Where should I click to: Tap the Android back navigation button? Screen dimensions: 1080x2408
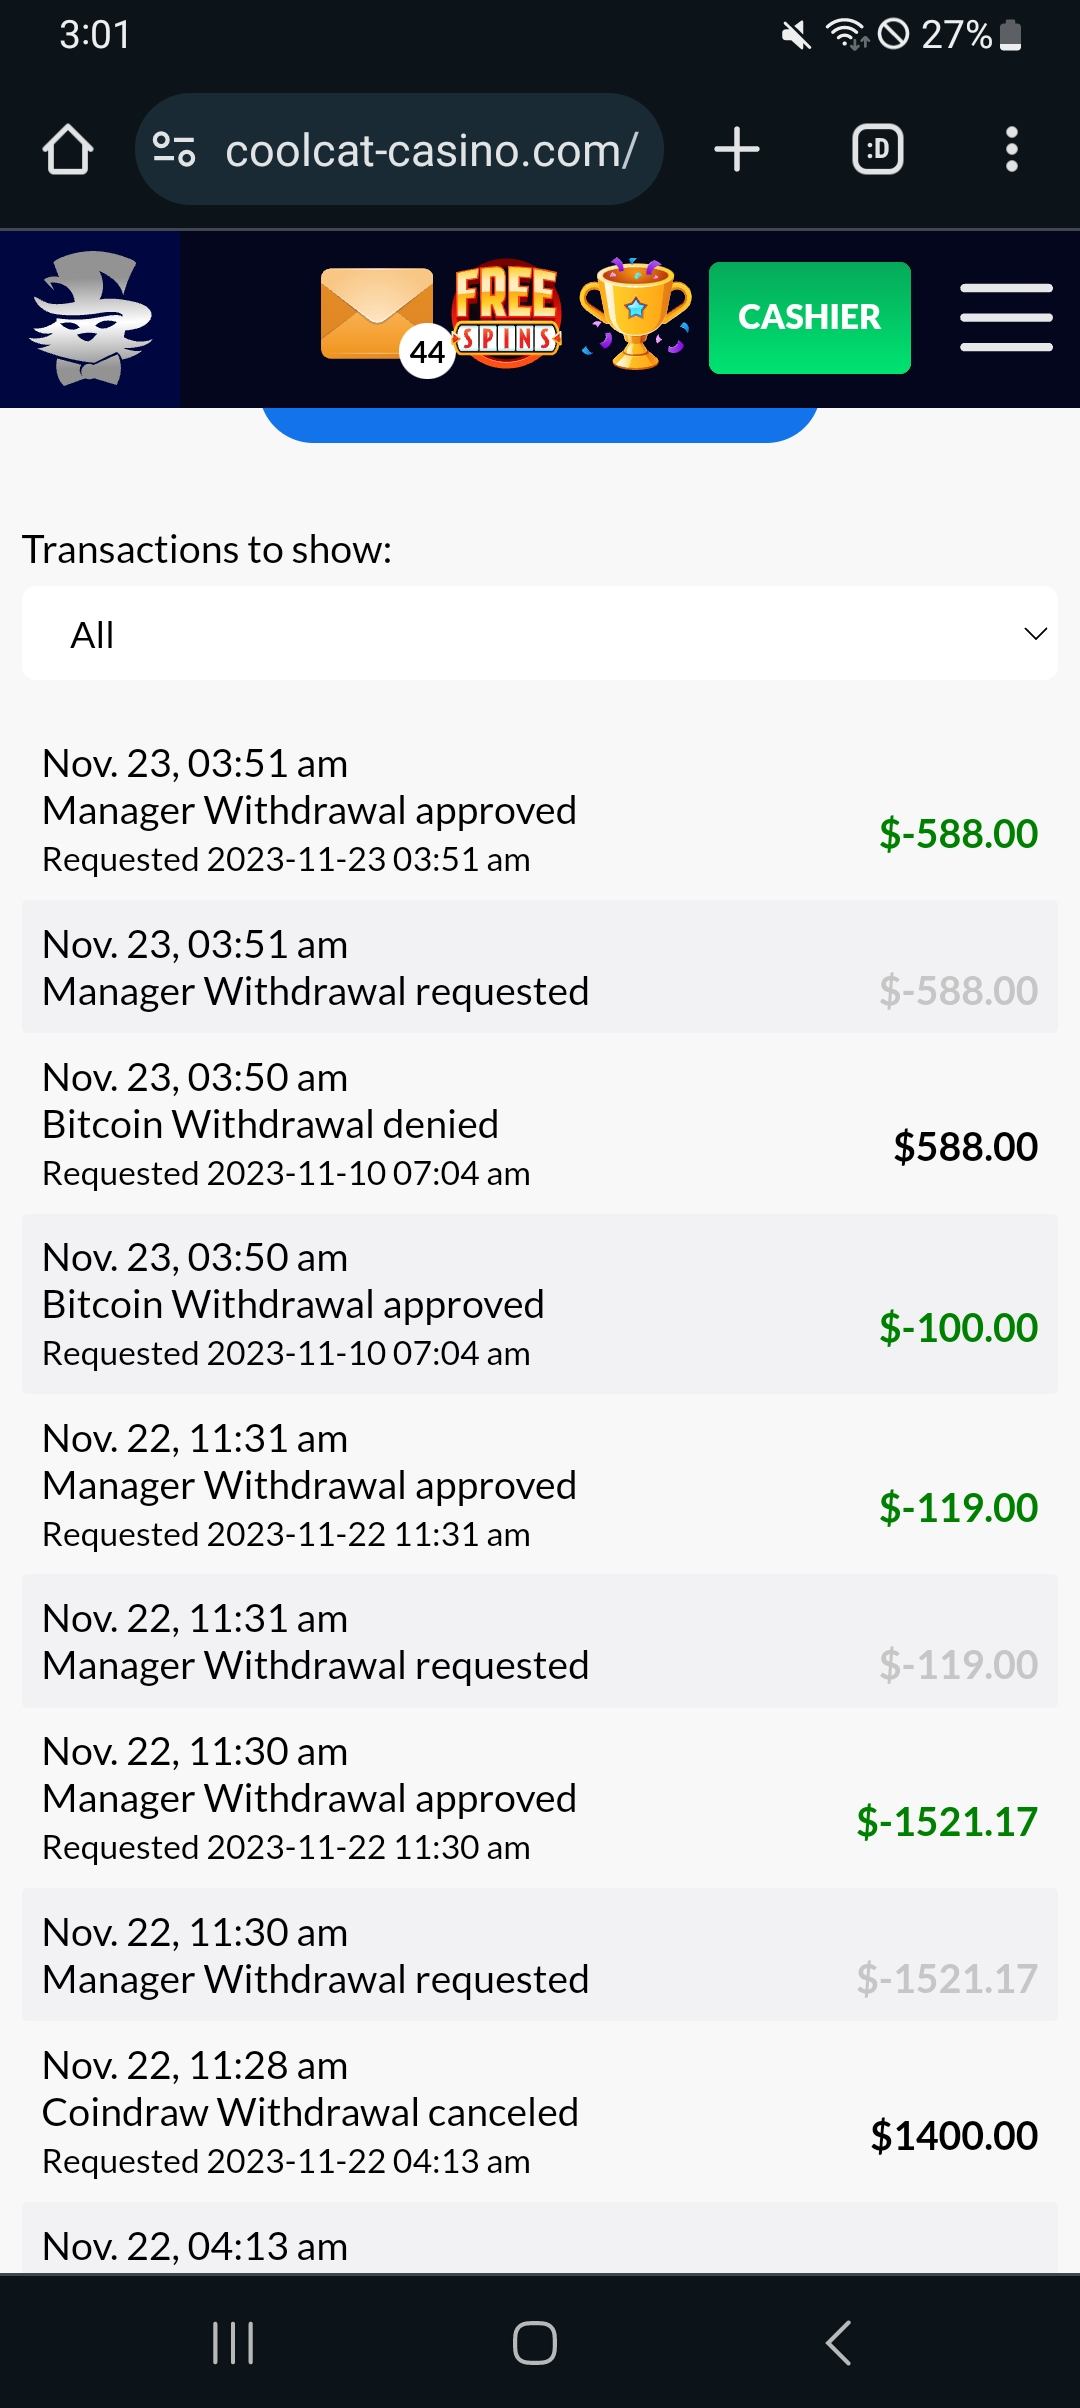tap(838, 2342)
